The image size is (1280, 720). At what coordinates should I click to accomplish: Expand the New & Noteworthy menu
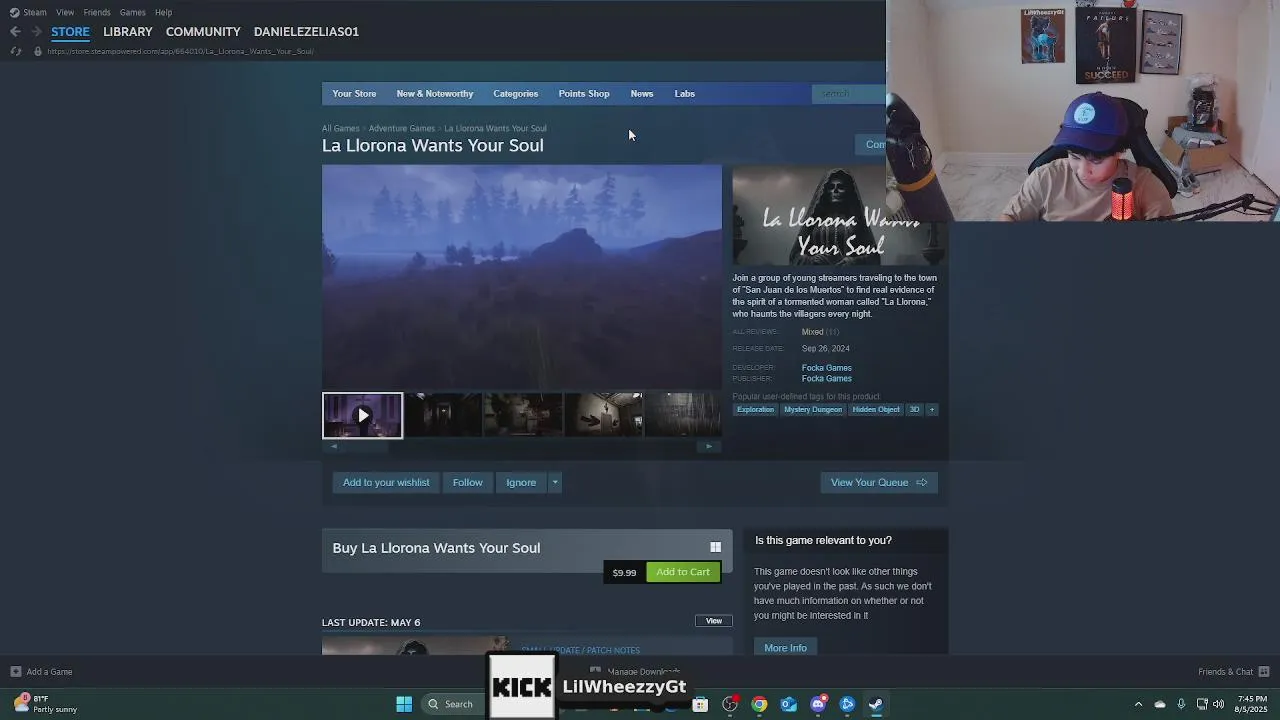435,94
